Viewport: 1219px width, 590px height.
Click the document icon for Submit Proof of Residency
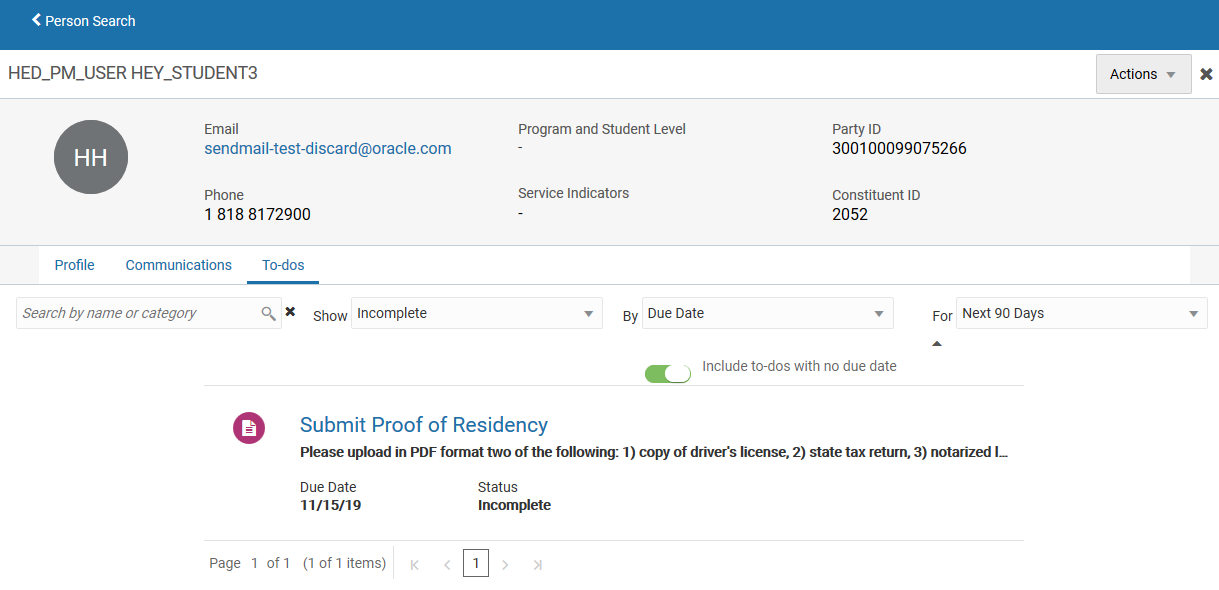click(x=249, y=428)
